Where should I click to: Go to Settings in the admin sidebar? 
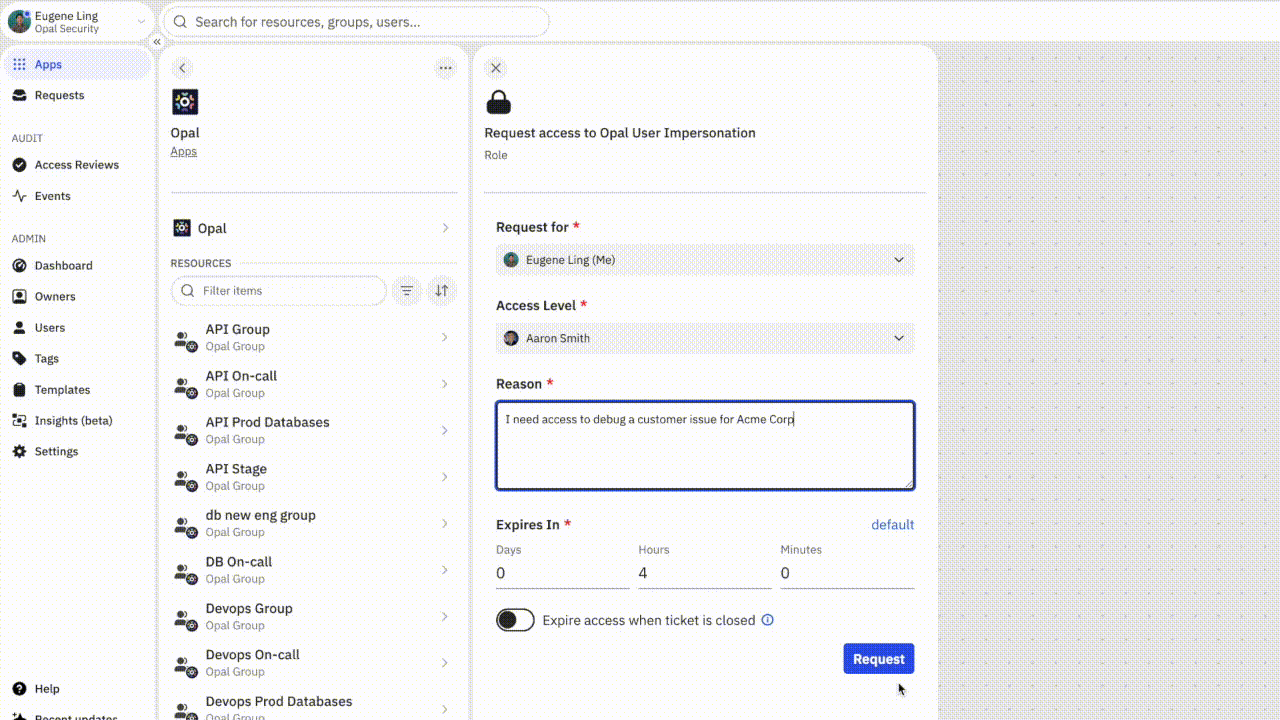56,452
